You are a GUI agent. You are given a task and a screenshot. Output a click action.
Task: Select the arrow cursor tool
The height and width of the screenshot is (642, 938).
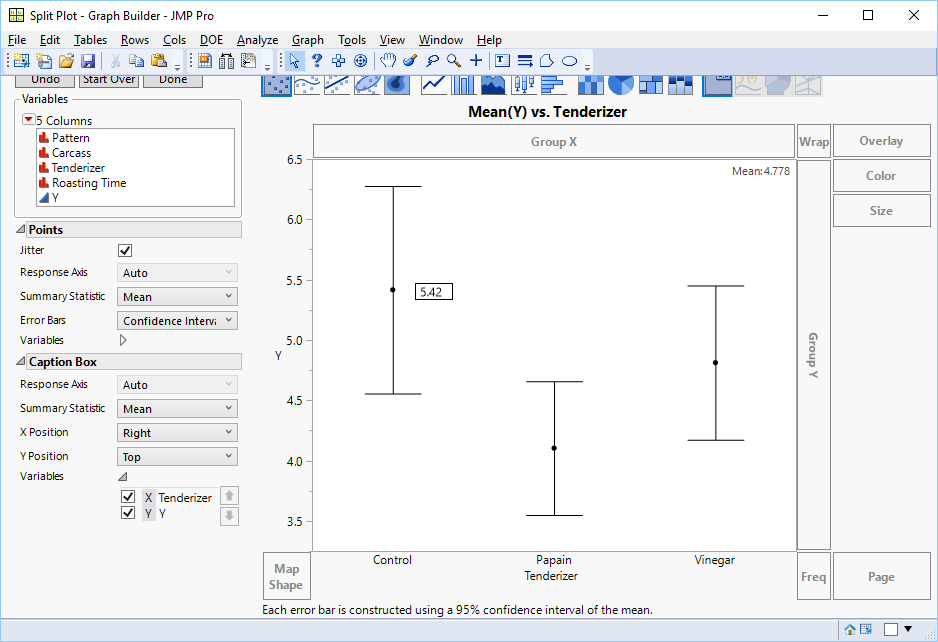(x=294, y=60)
